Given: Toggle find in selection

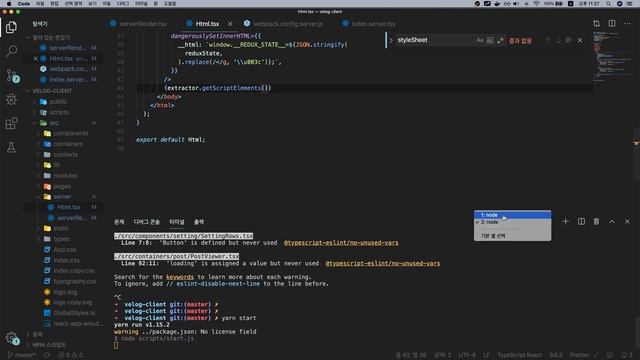Looking at the screenshot, I should tap(569, 40).
